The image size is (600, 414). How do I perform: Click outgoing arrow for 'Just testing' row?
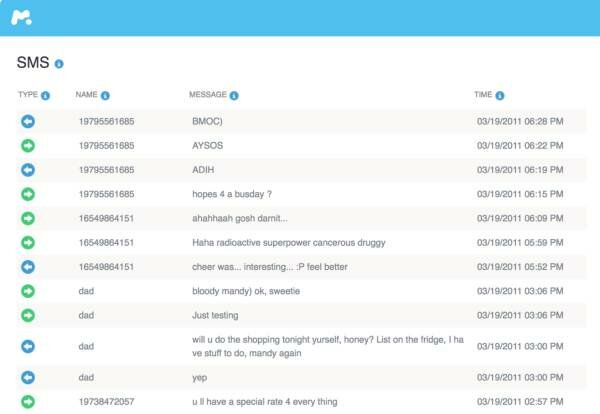[28, 315]
